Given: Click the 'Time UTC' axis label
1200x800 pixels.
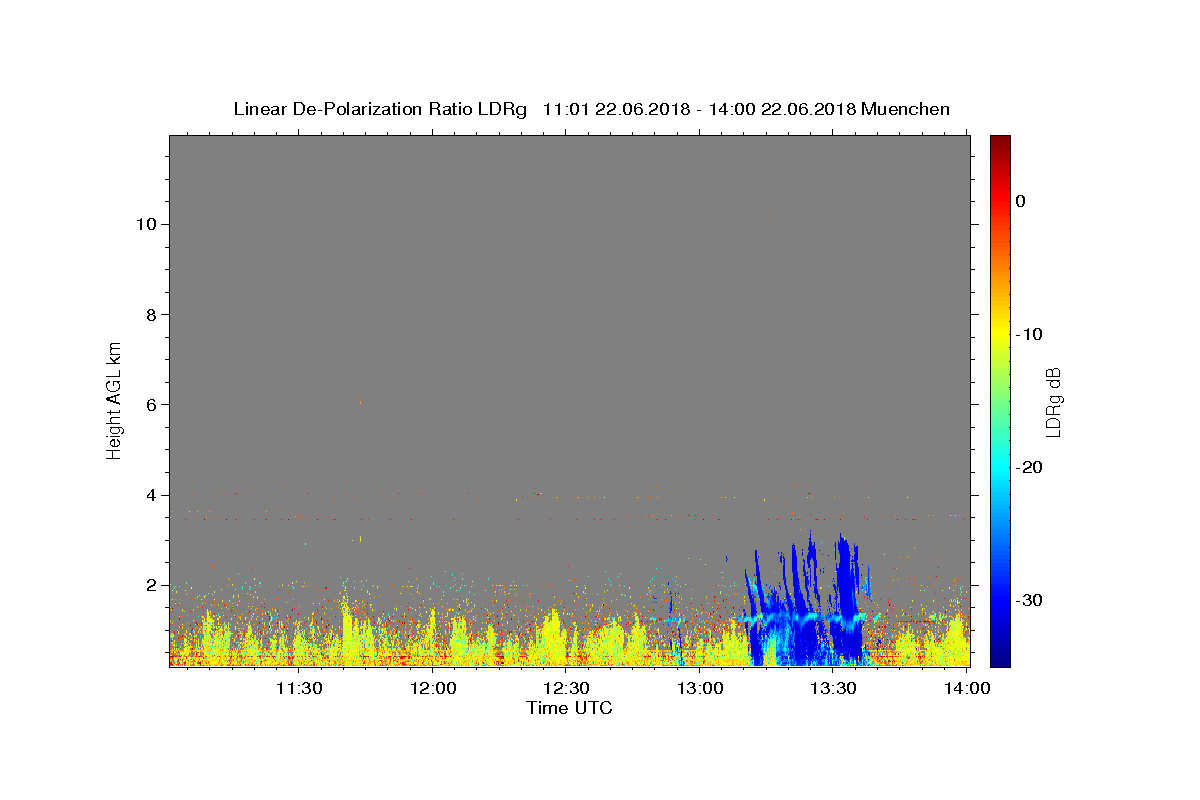Looking at the screenshot, I should pos(569,708).
